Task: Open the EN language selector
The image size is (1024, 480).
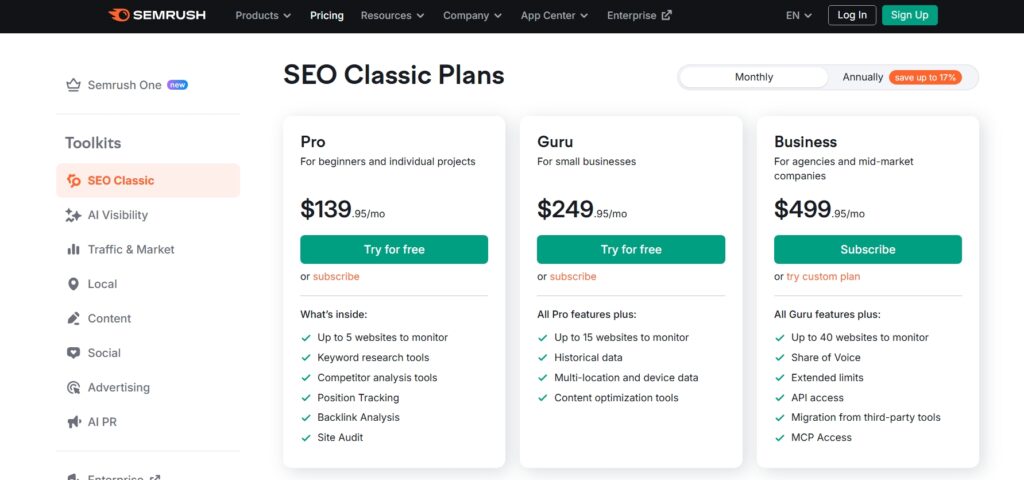Action: point(799,15)
